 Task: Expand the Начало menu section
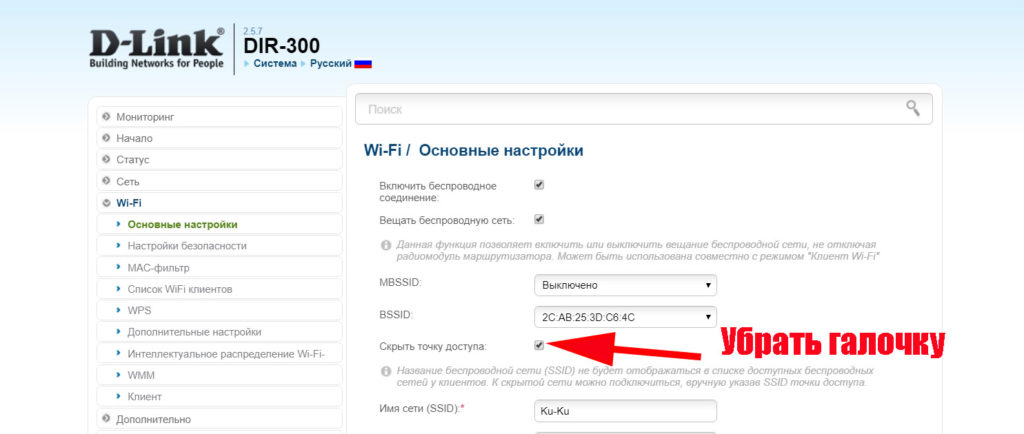click(x=219, y=138)
